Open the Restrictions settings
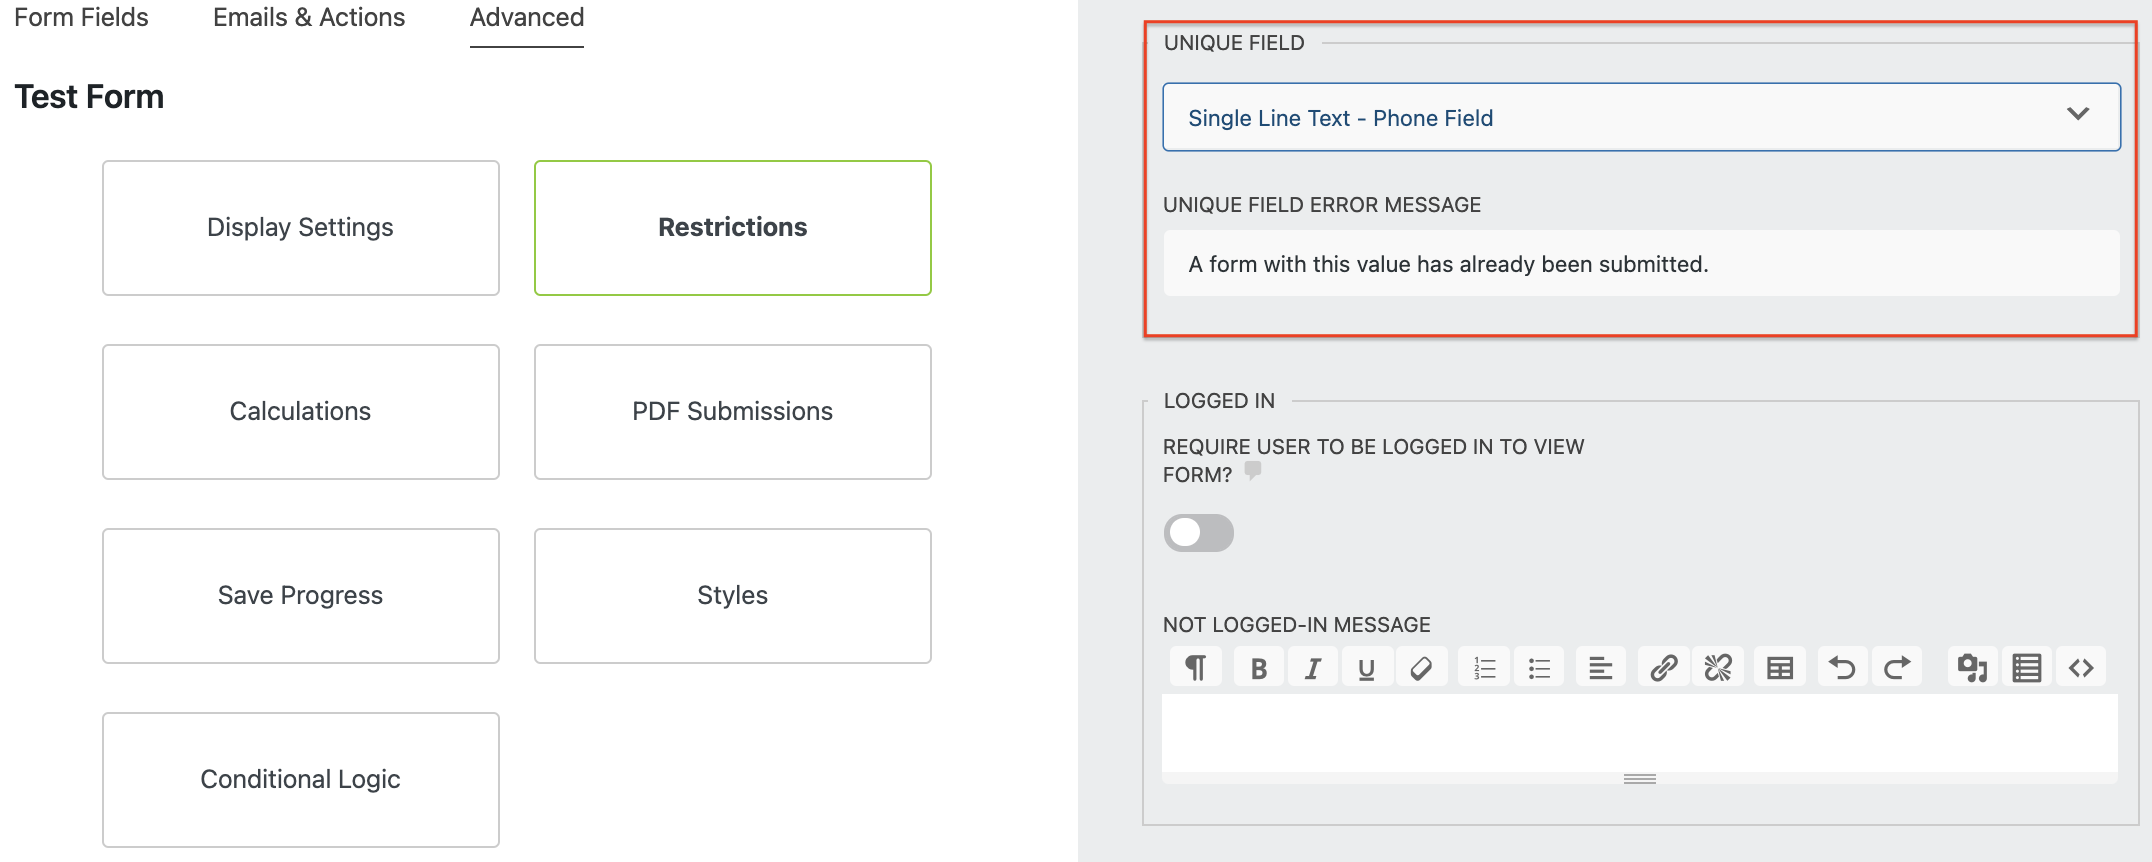Viewport: 2152px width, 862px height. pos(733,228)
